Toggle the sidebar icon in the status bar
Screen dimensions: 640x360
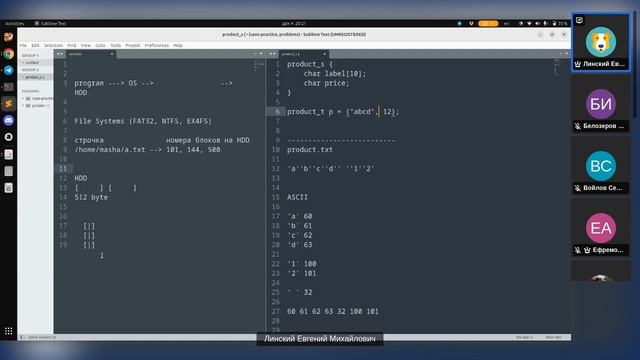point(22,338)
